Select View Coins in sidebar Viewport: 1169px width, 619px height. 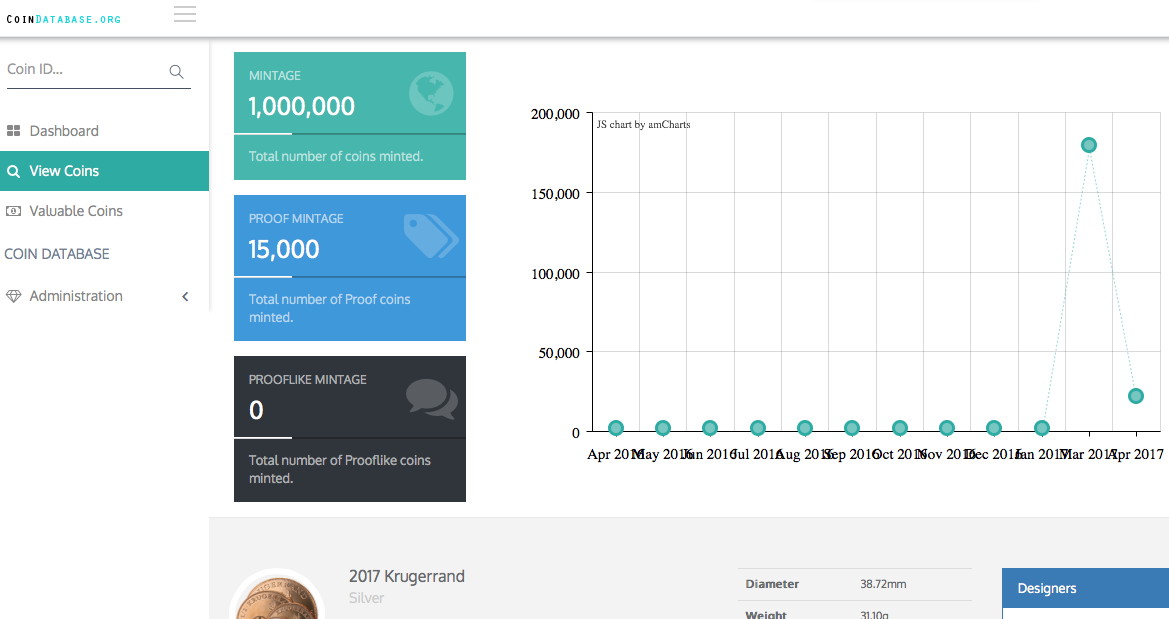click(64, 171)
